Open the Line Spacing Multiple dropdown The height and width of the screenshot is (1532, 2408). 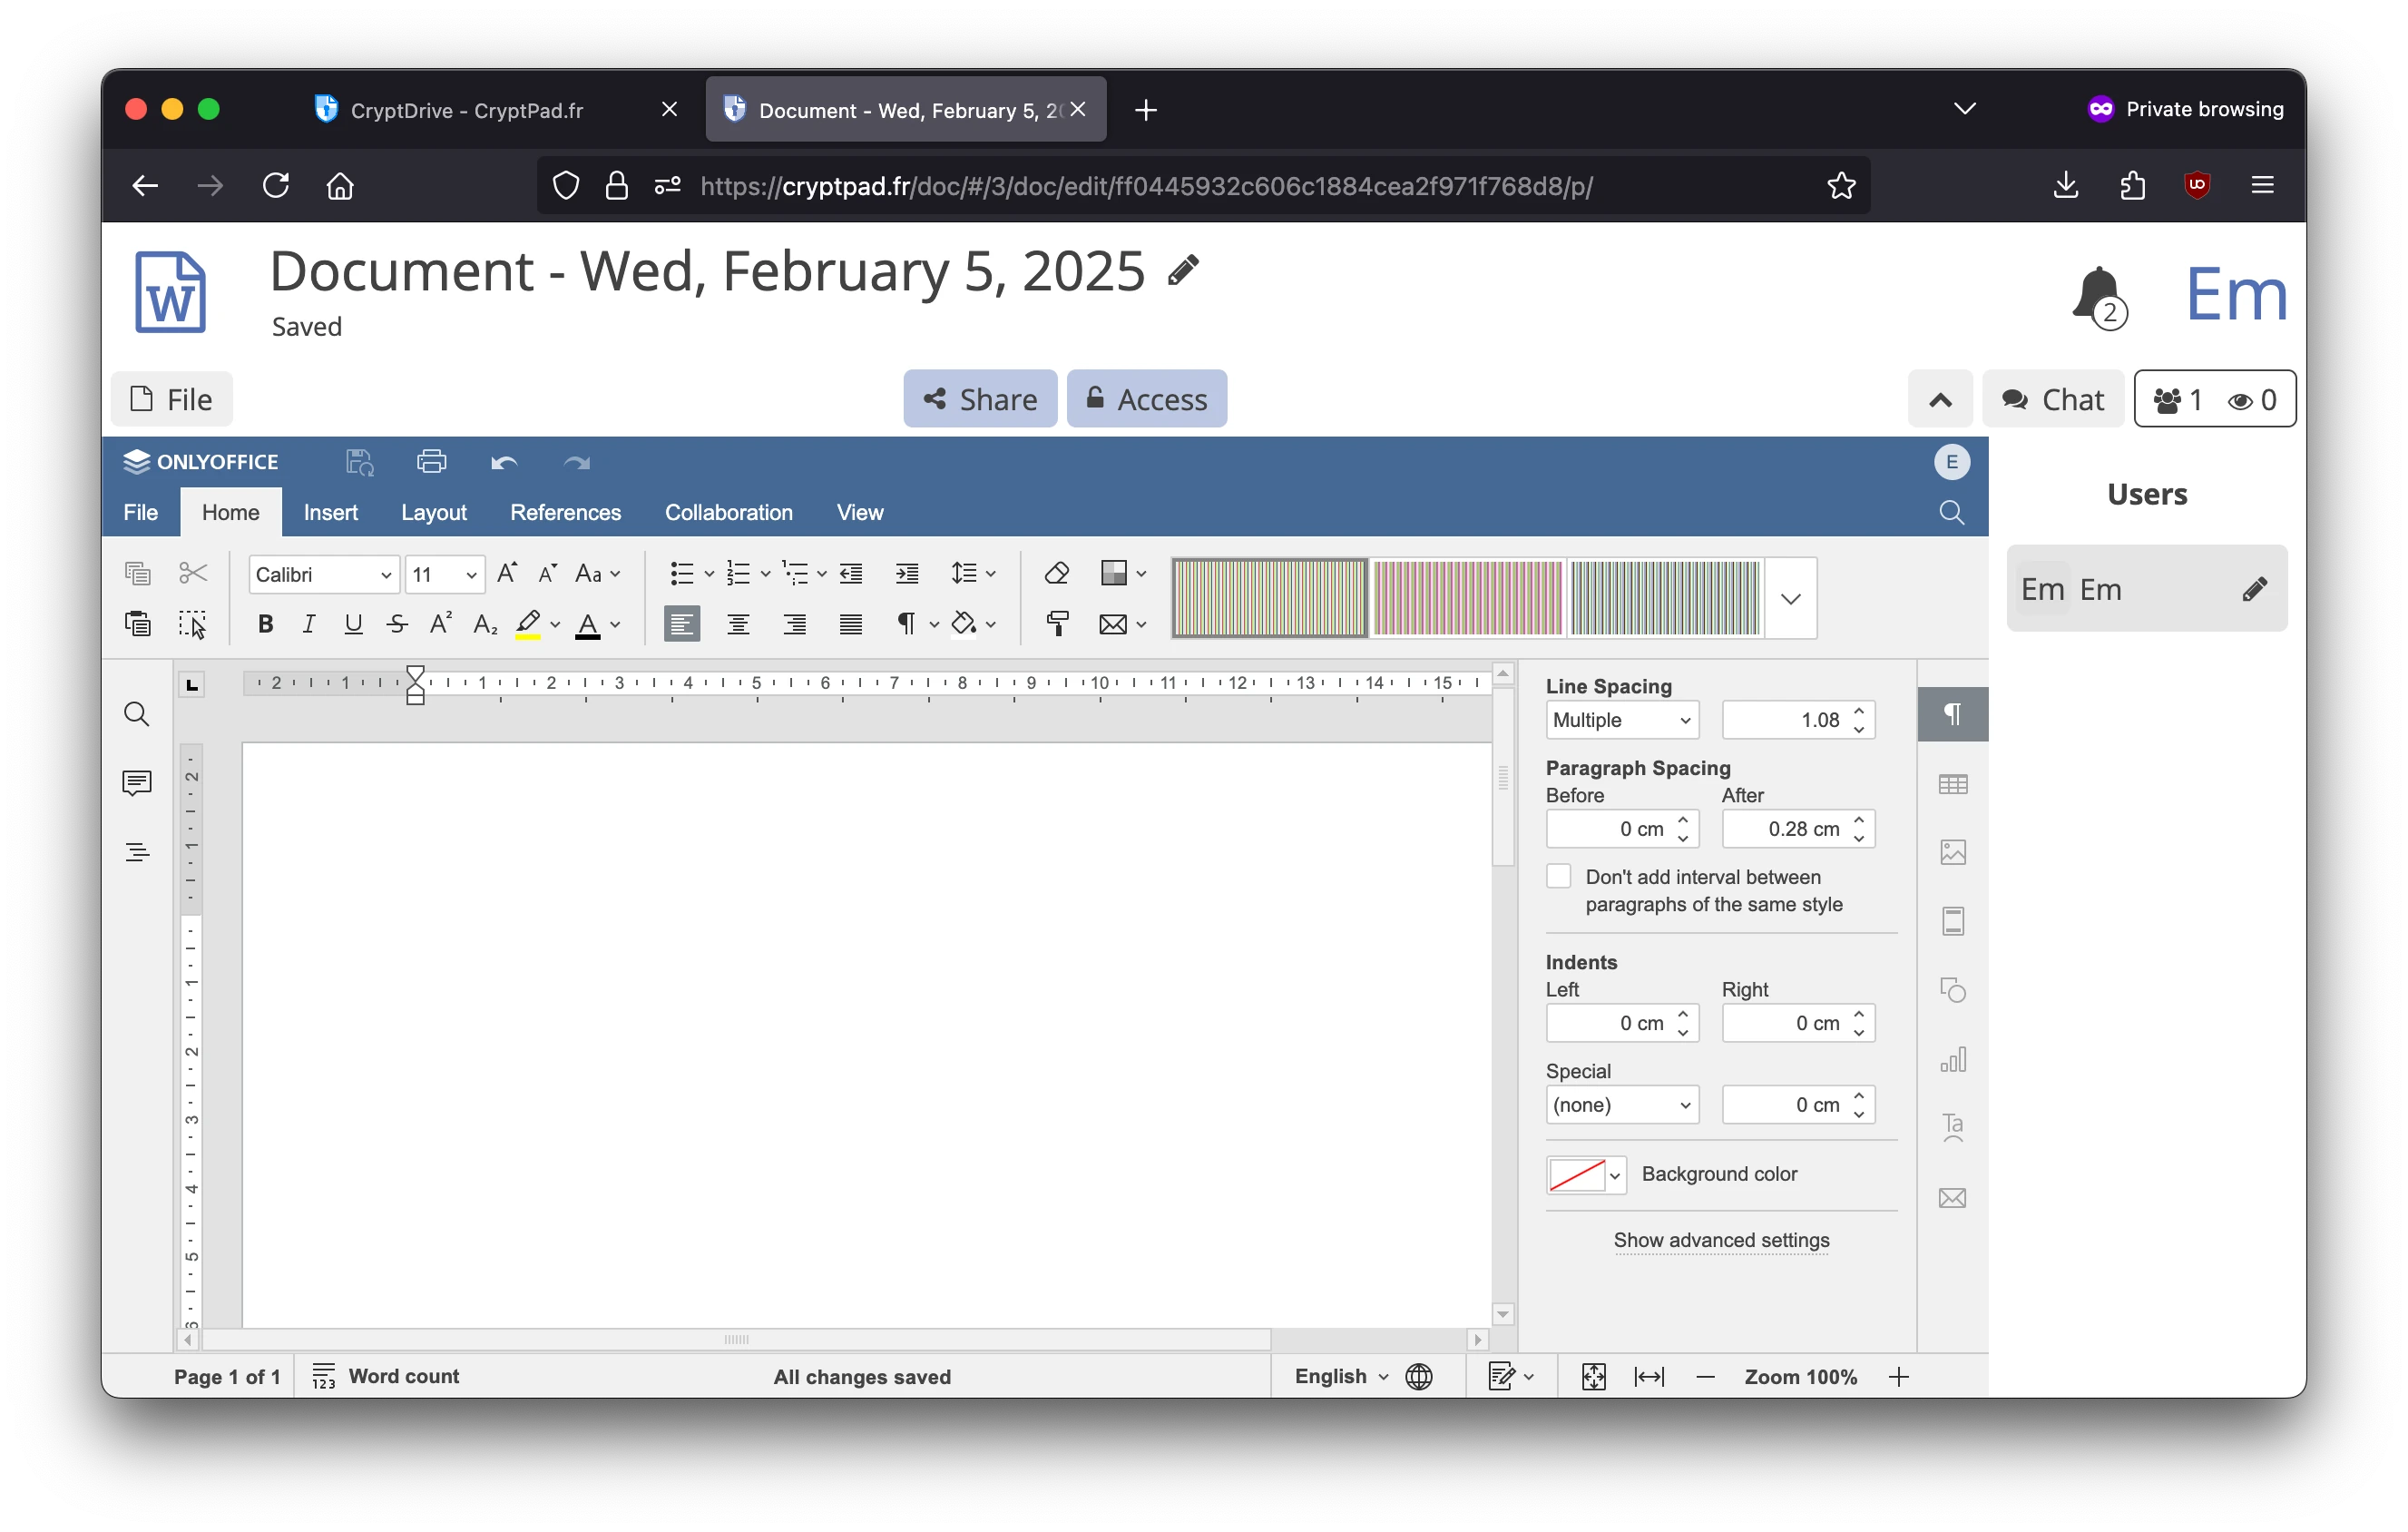point(1620,719)
